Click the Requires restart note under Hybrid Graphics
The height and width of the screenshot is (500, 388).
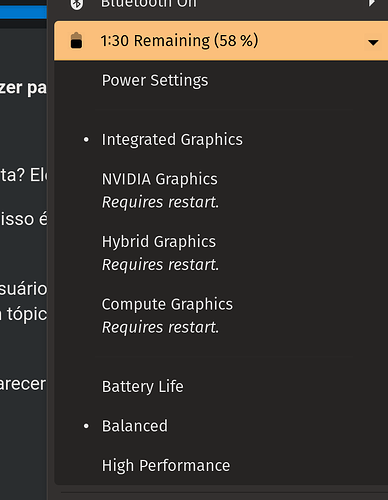pos(160,265)
